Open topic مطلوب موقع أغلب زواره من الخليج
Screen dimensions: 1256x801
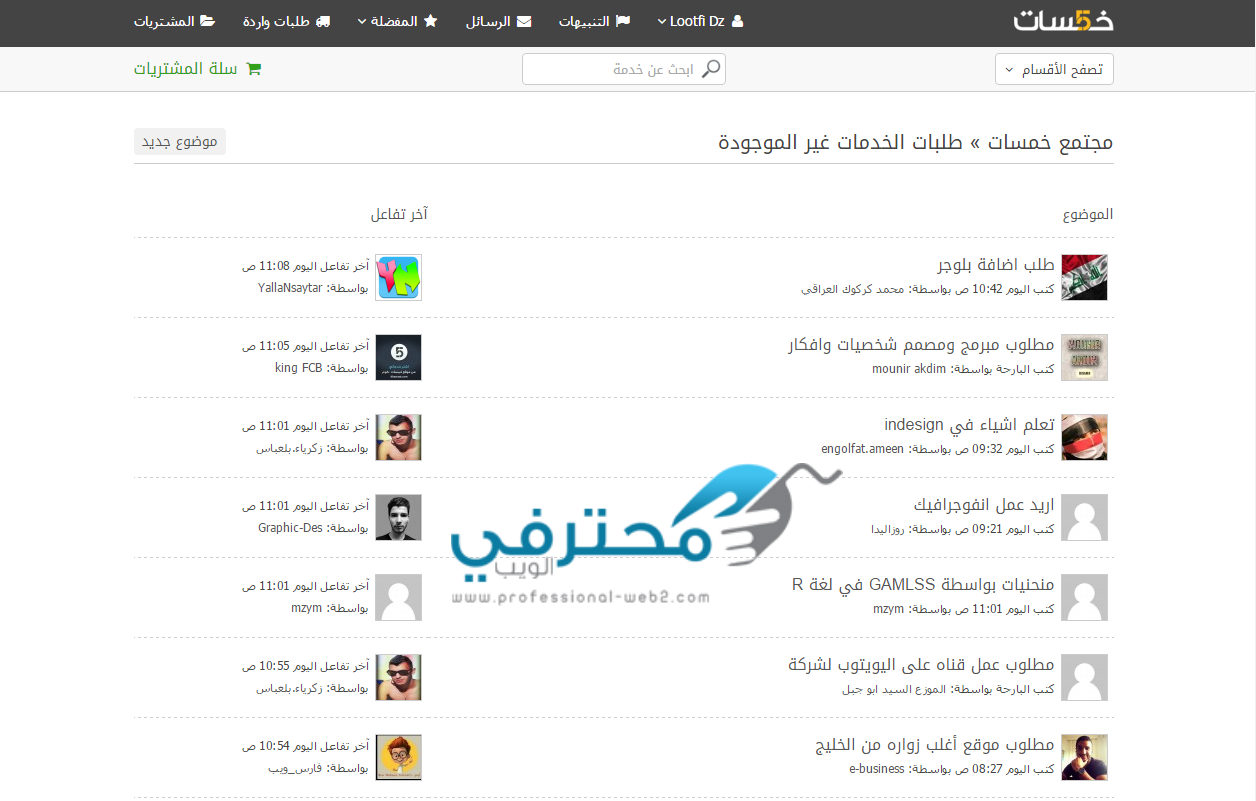(x=935, y=745)
